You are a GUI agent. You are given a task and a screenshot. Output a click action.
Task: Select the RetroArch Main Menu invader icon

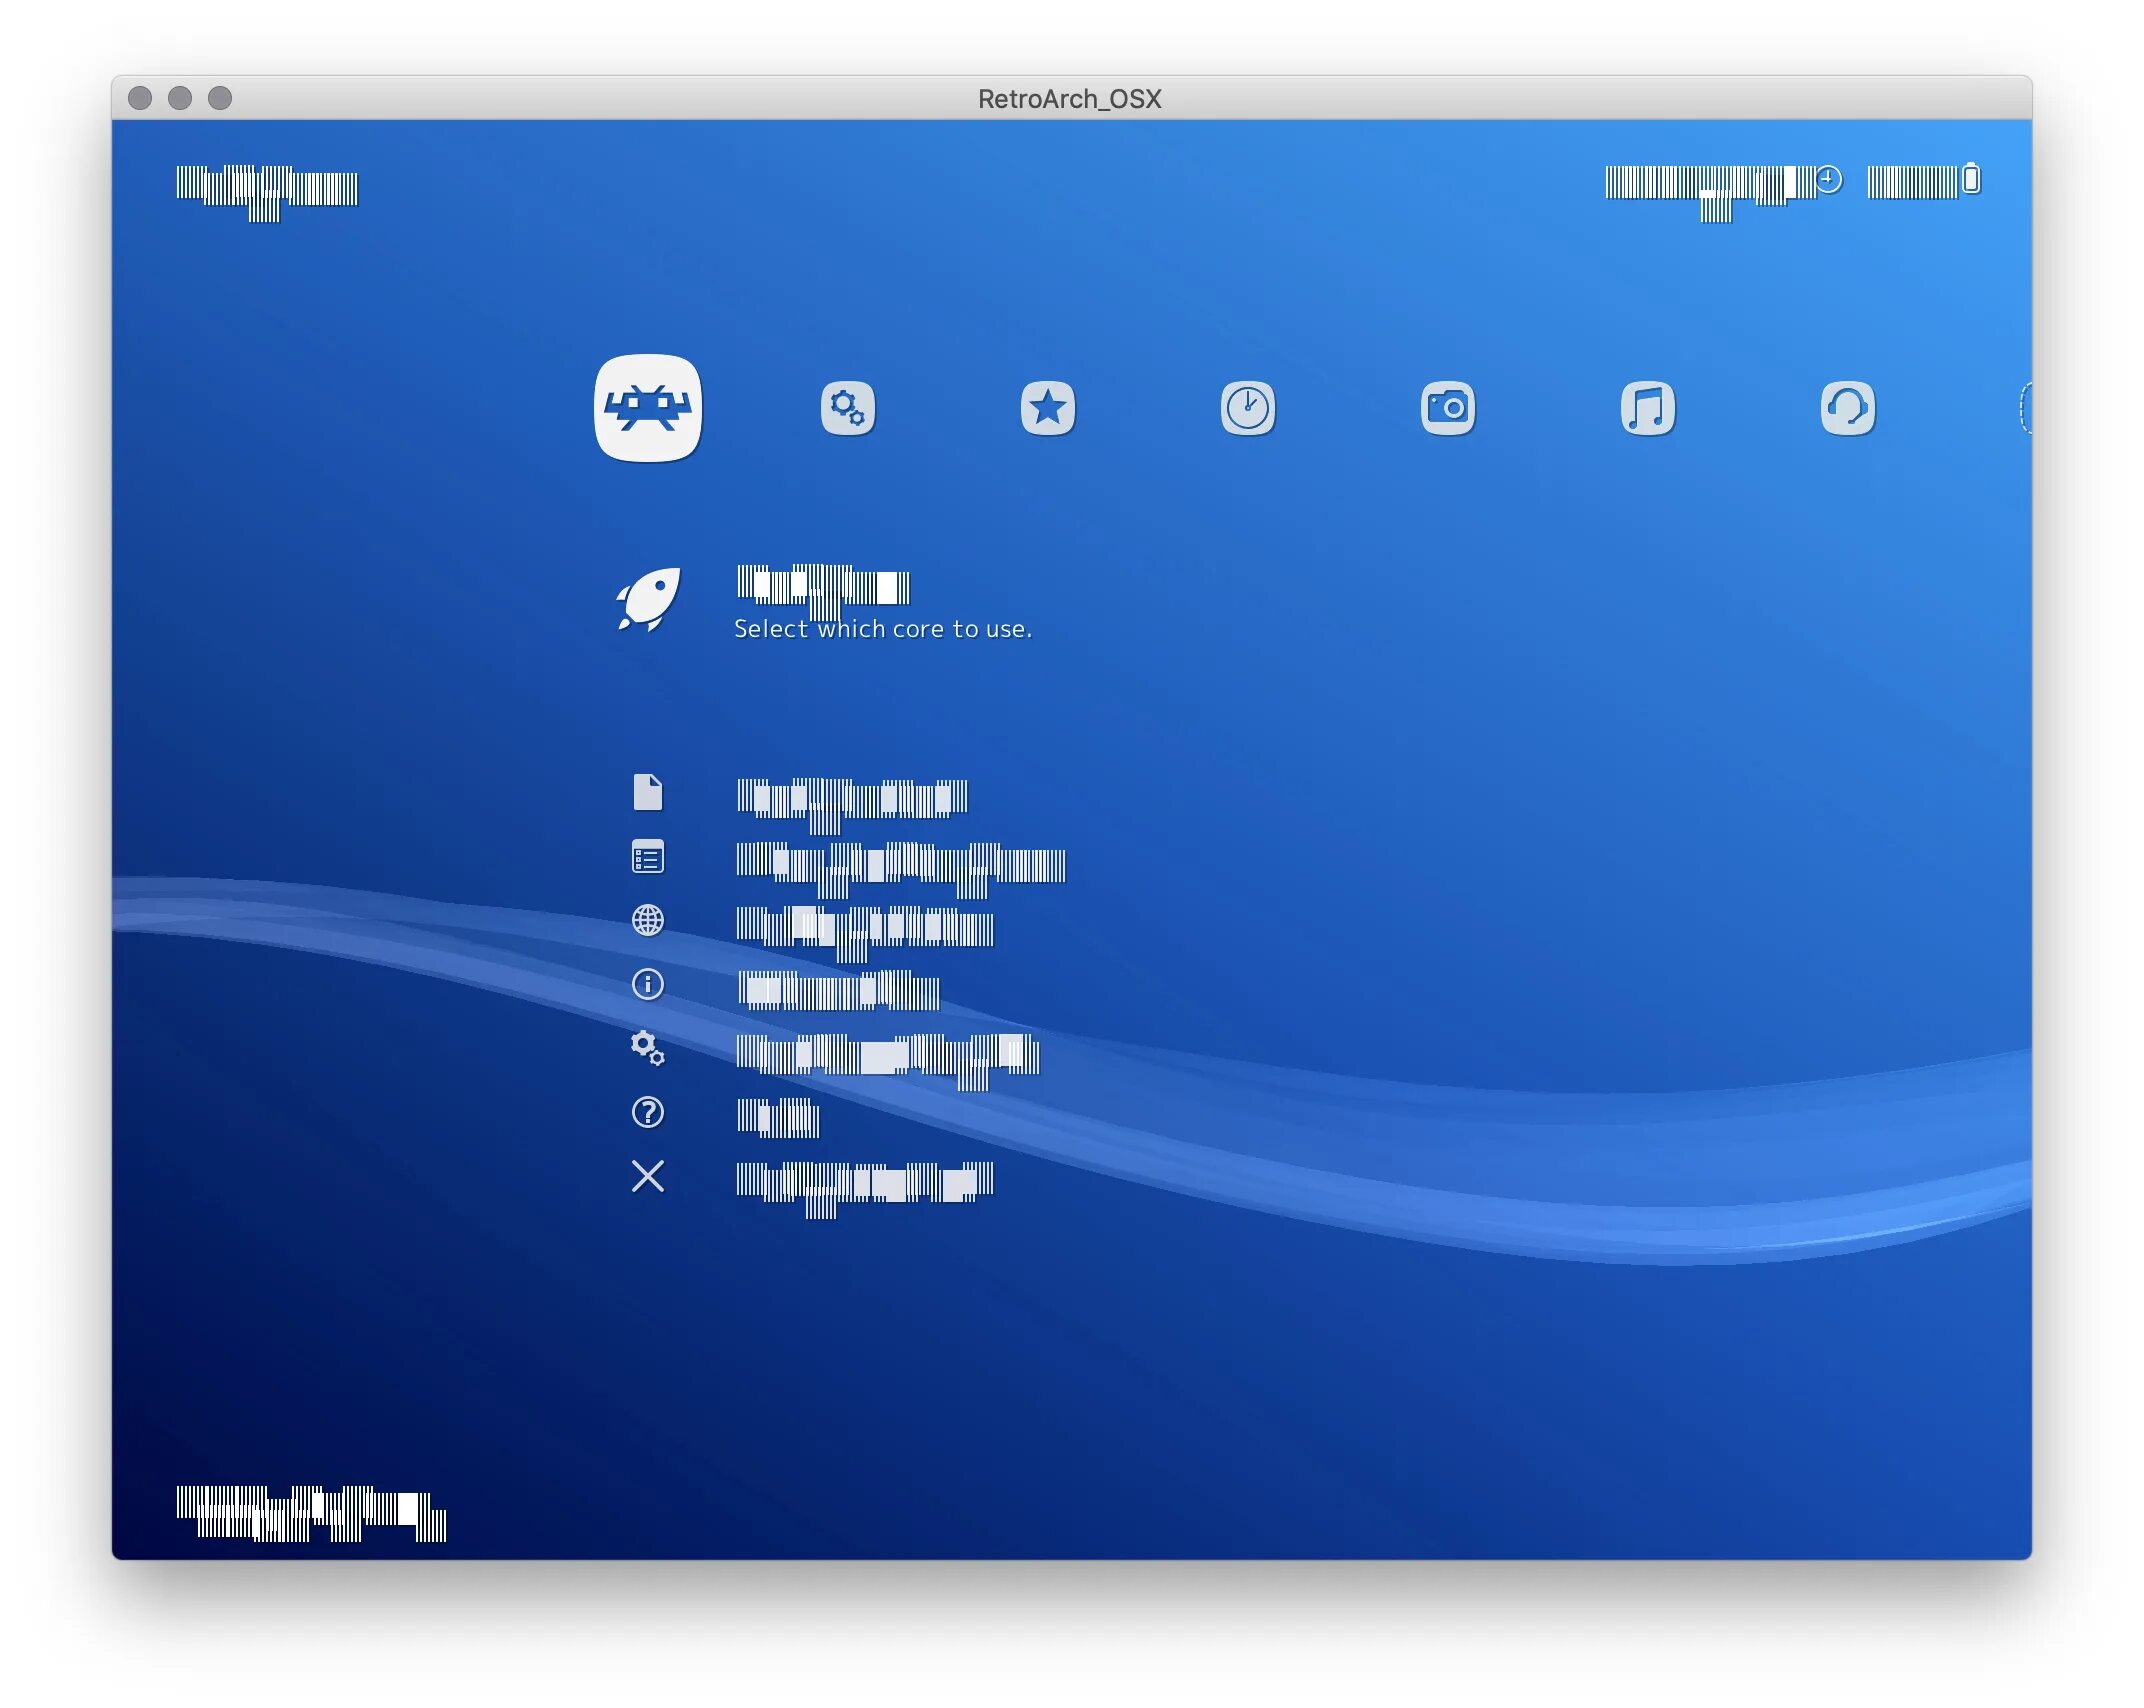tap(648, 408)
